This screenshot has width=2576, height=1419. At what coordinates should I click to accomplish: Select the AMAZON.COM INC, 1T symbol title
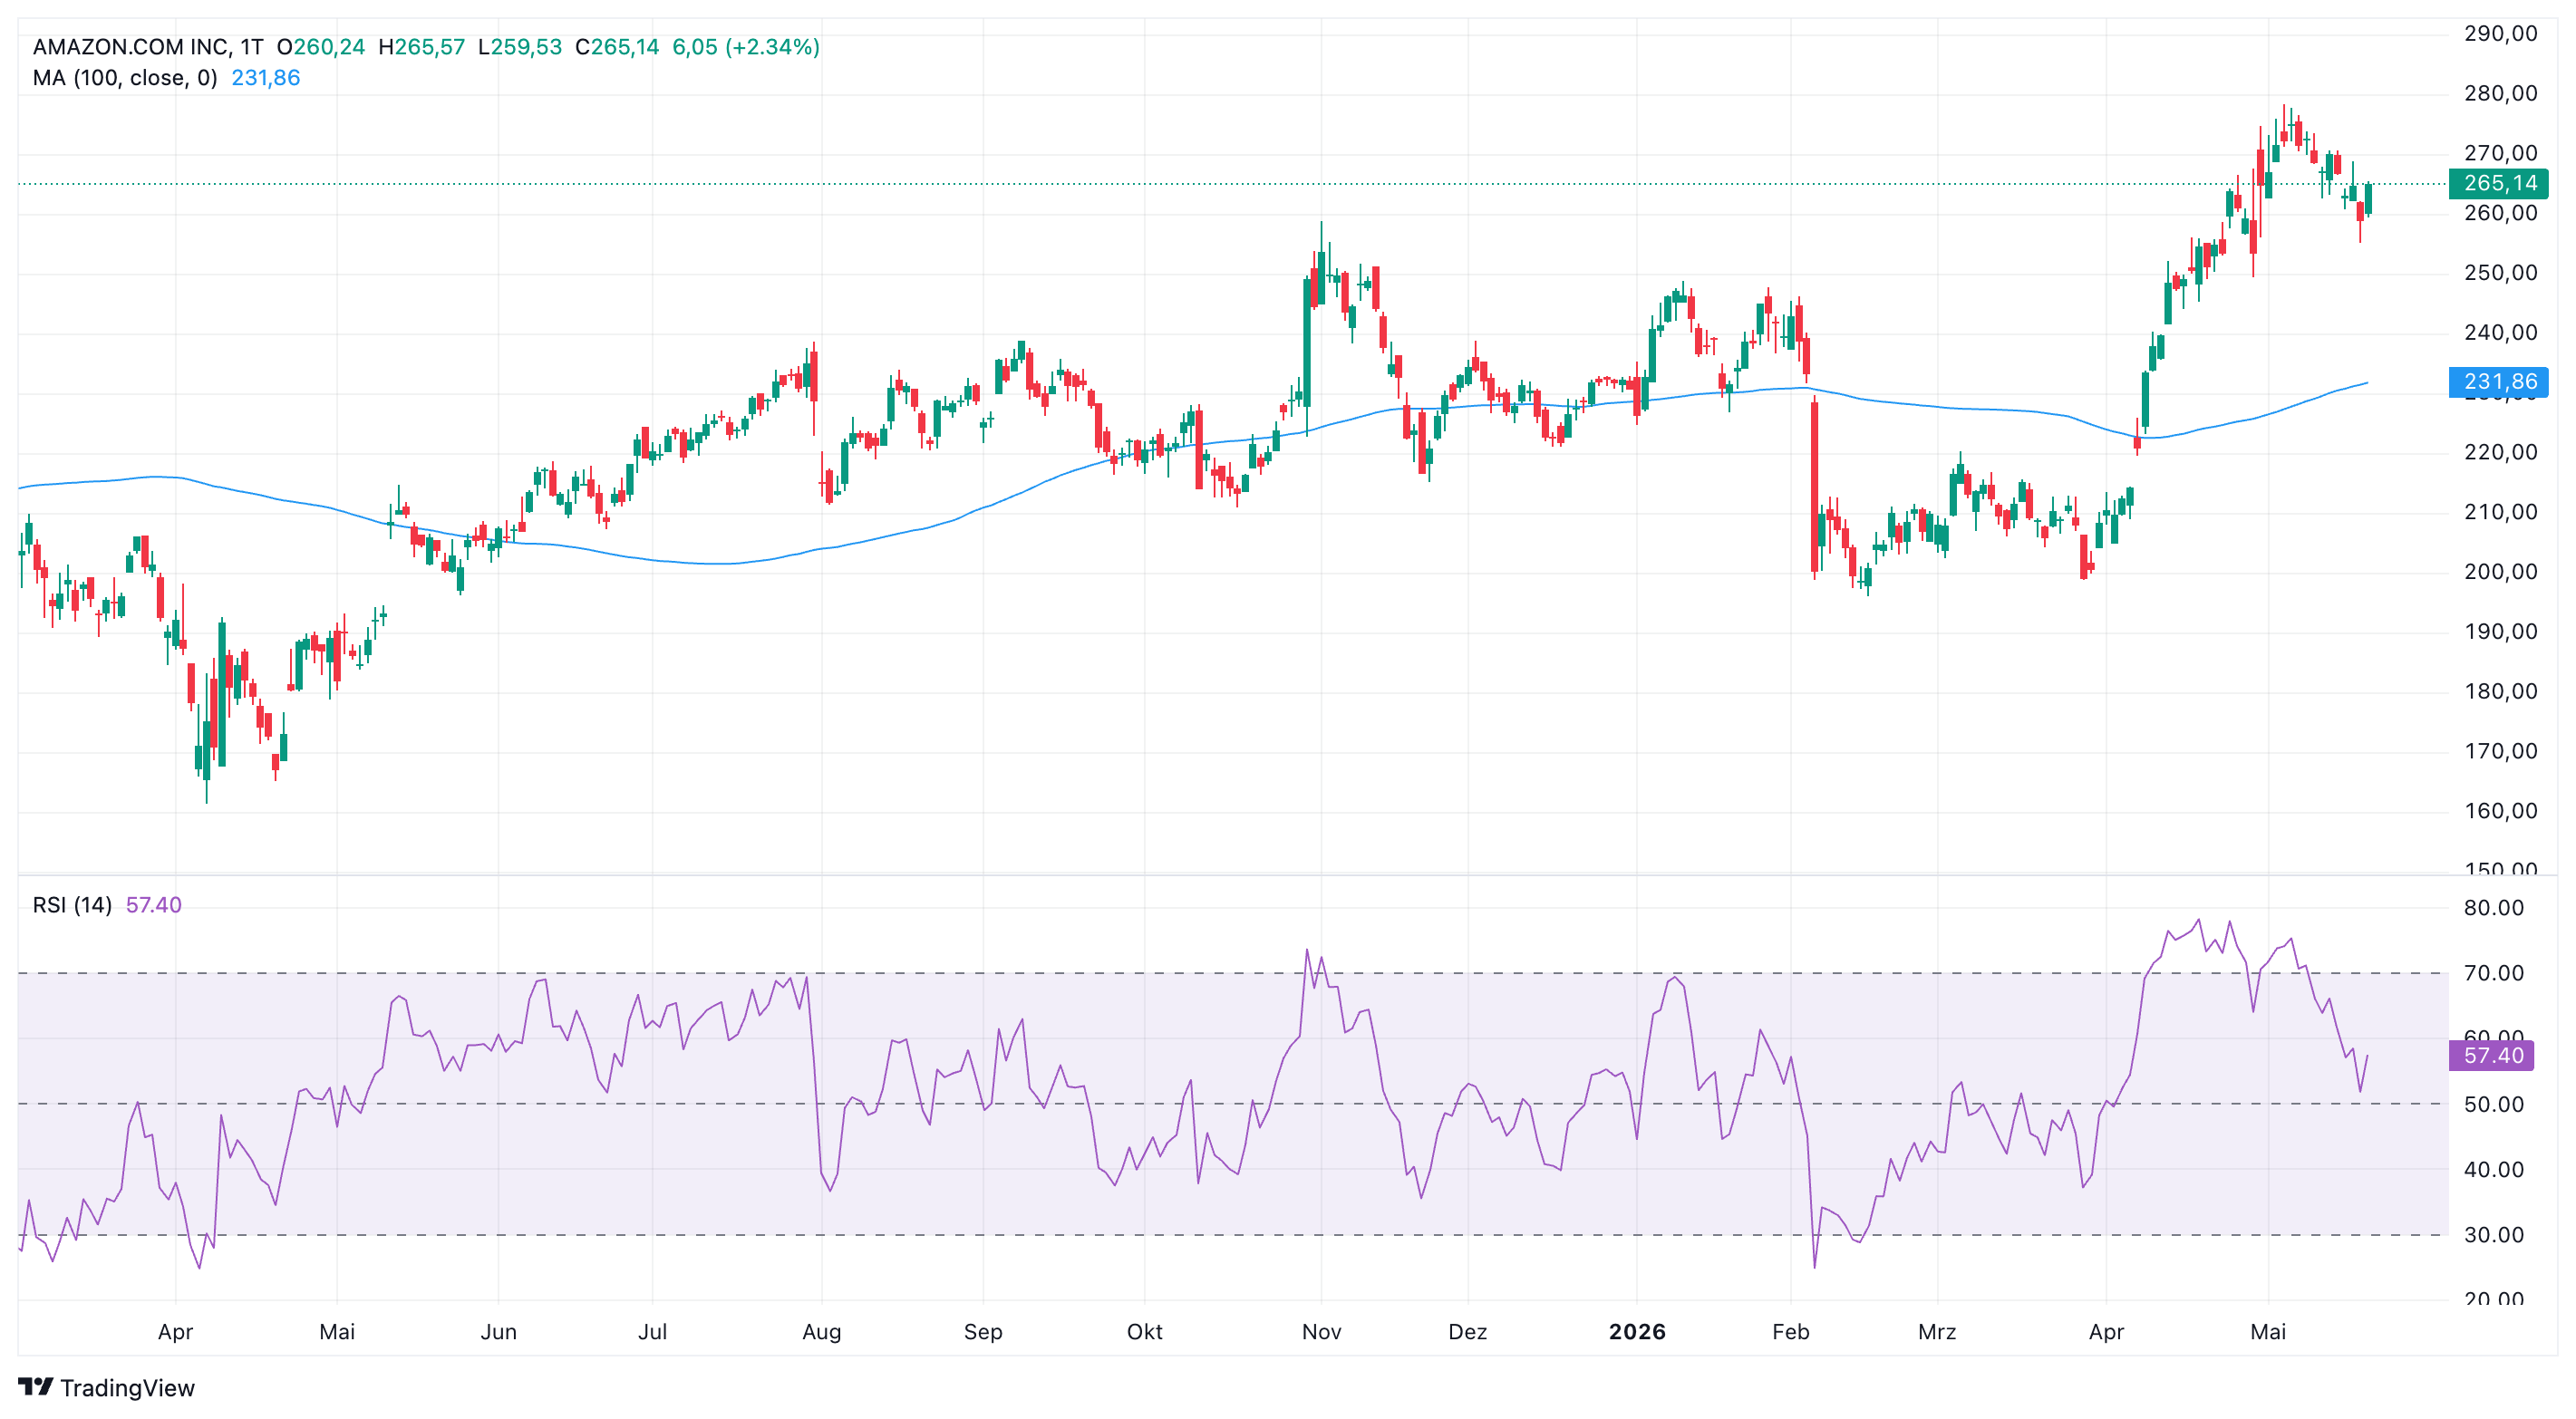point(148,47)
